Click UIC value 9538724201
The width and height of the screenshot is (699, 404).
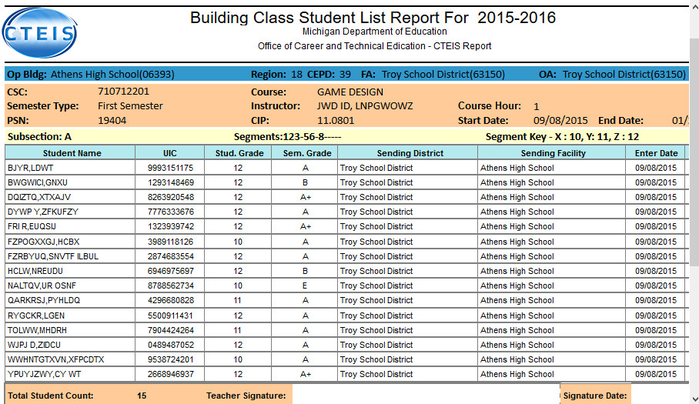[x=171, y=359]
